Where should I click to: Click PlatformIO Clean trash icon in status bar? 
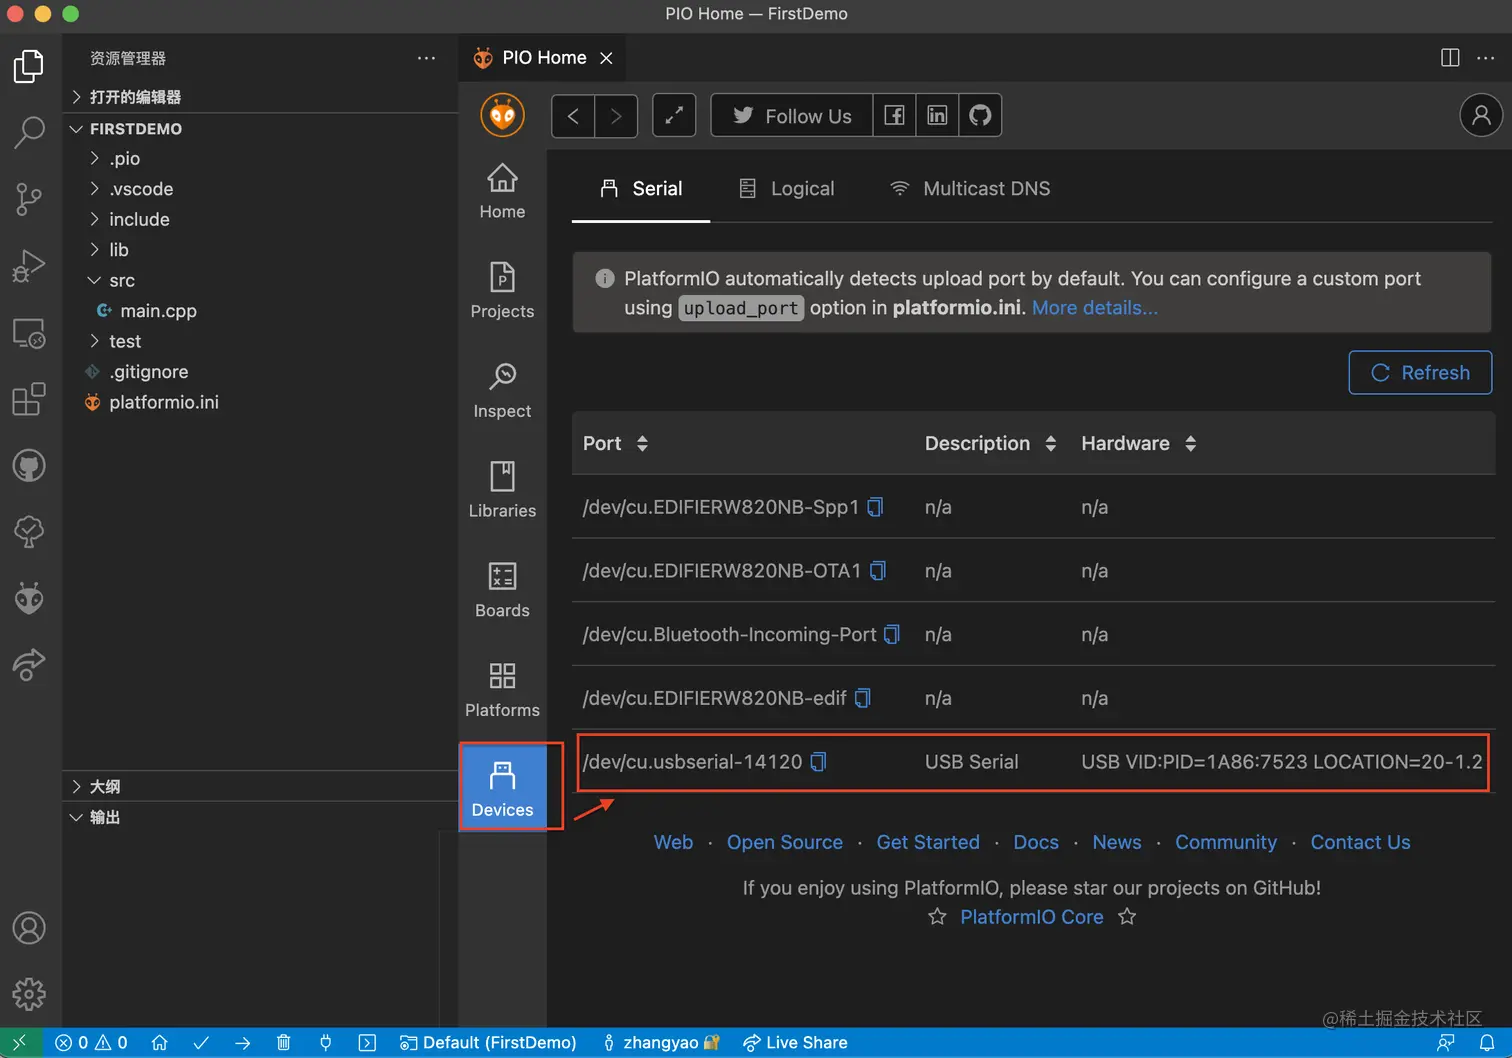pyautogui.click(x=284, y=1043)
